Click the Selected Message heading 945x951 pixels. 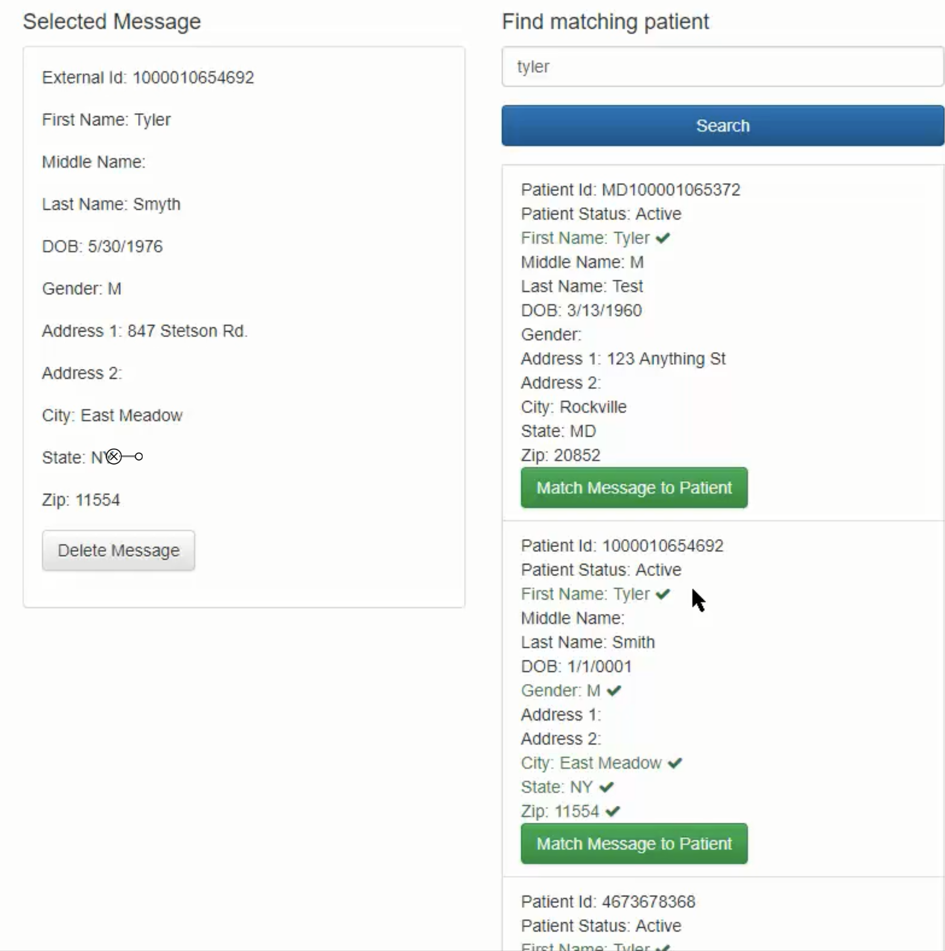point(112,22)
